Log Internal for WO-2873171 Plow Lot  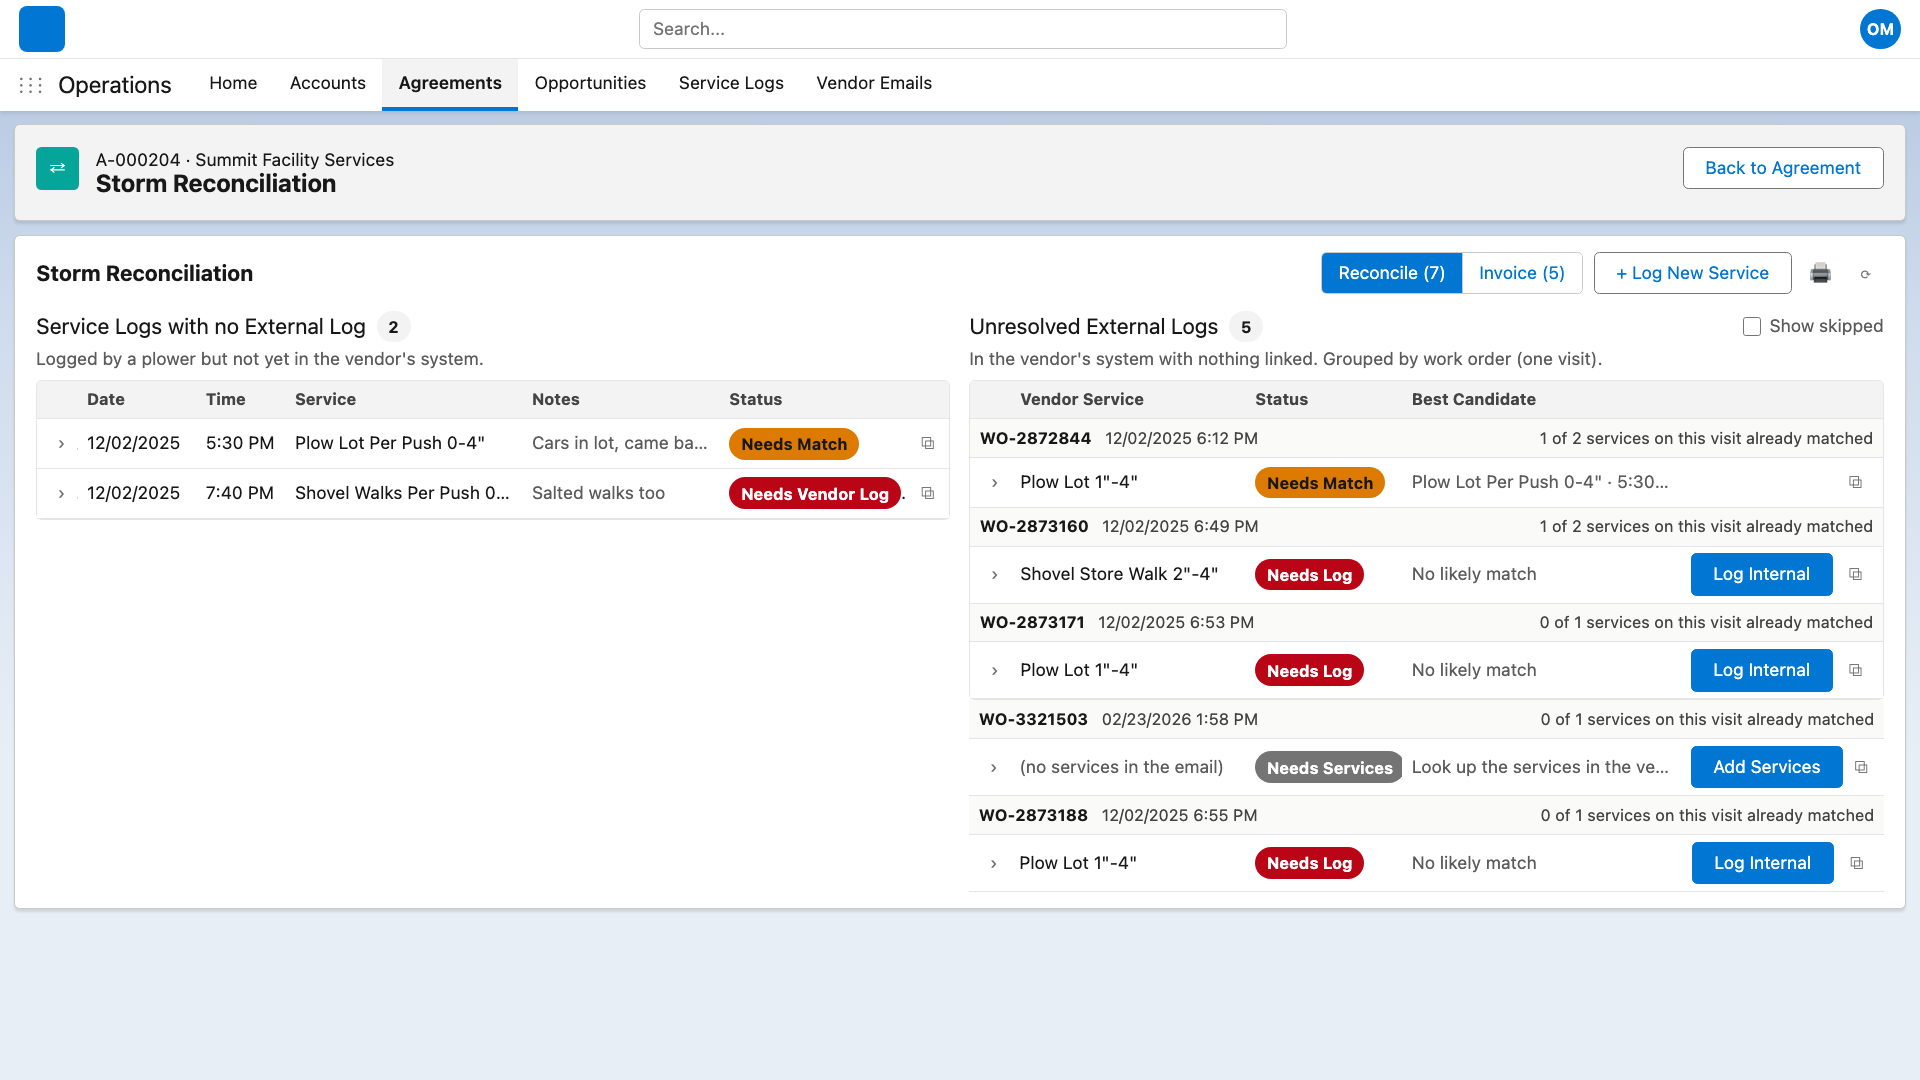pyautogui.click(x=1761, y=670)
